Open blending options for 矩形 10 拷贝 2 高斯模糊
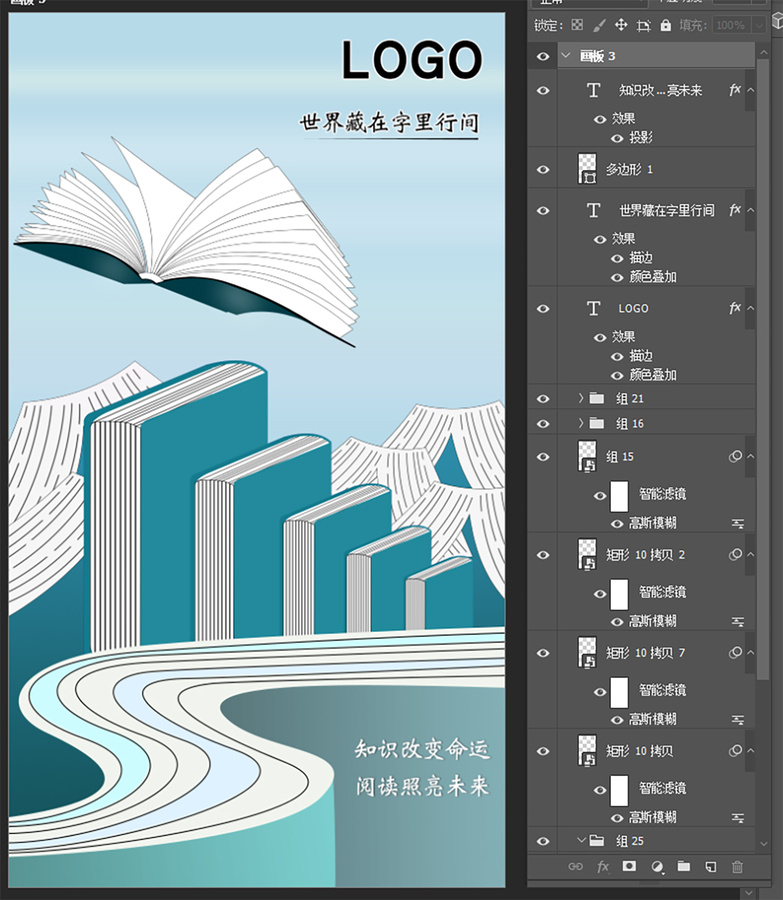 [738, 622]
